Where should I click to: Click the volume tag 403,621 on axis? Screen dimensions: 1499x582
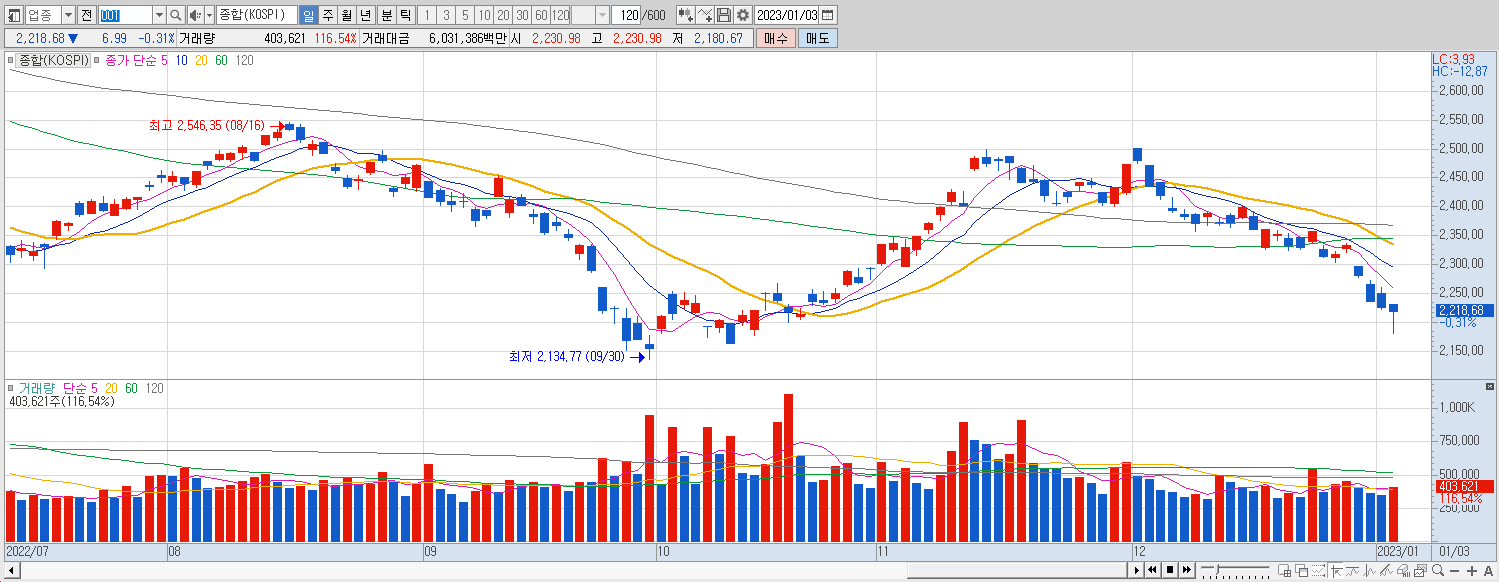(1463, 485)
